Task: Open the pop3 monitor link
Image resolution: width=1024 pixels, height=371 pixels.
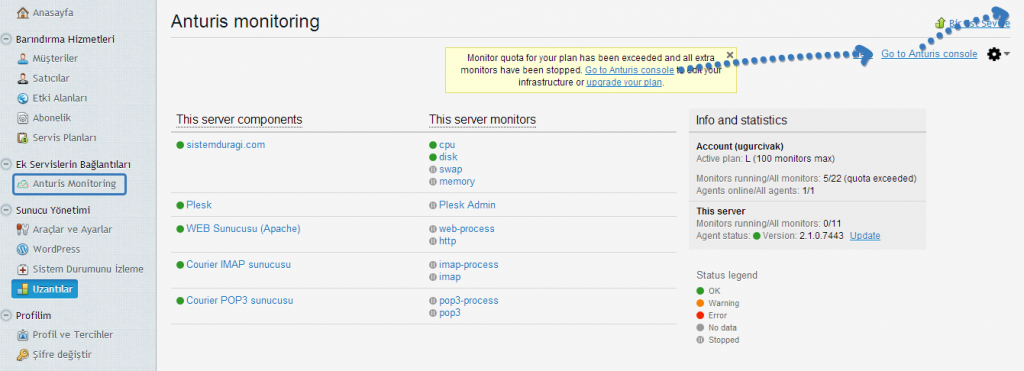Action: pyautogui.click(x=449, y=313)
